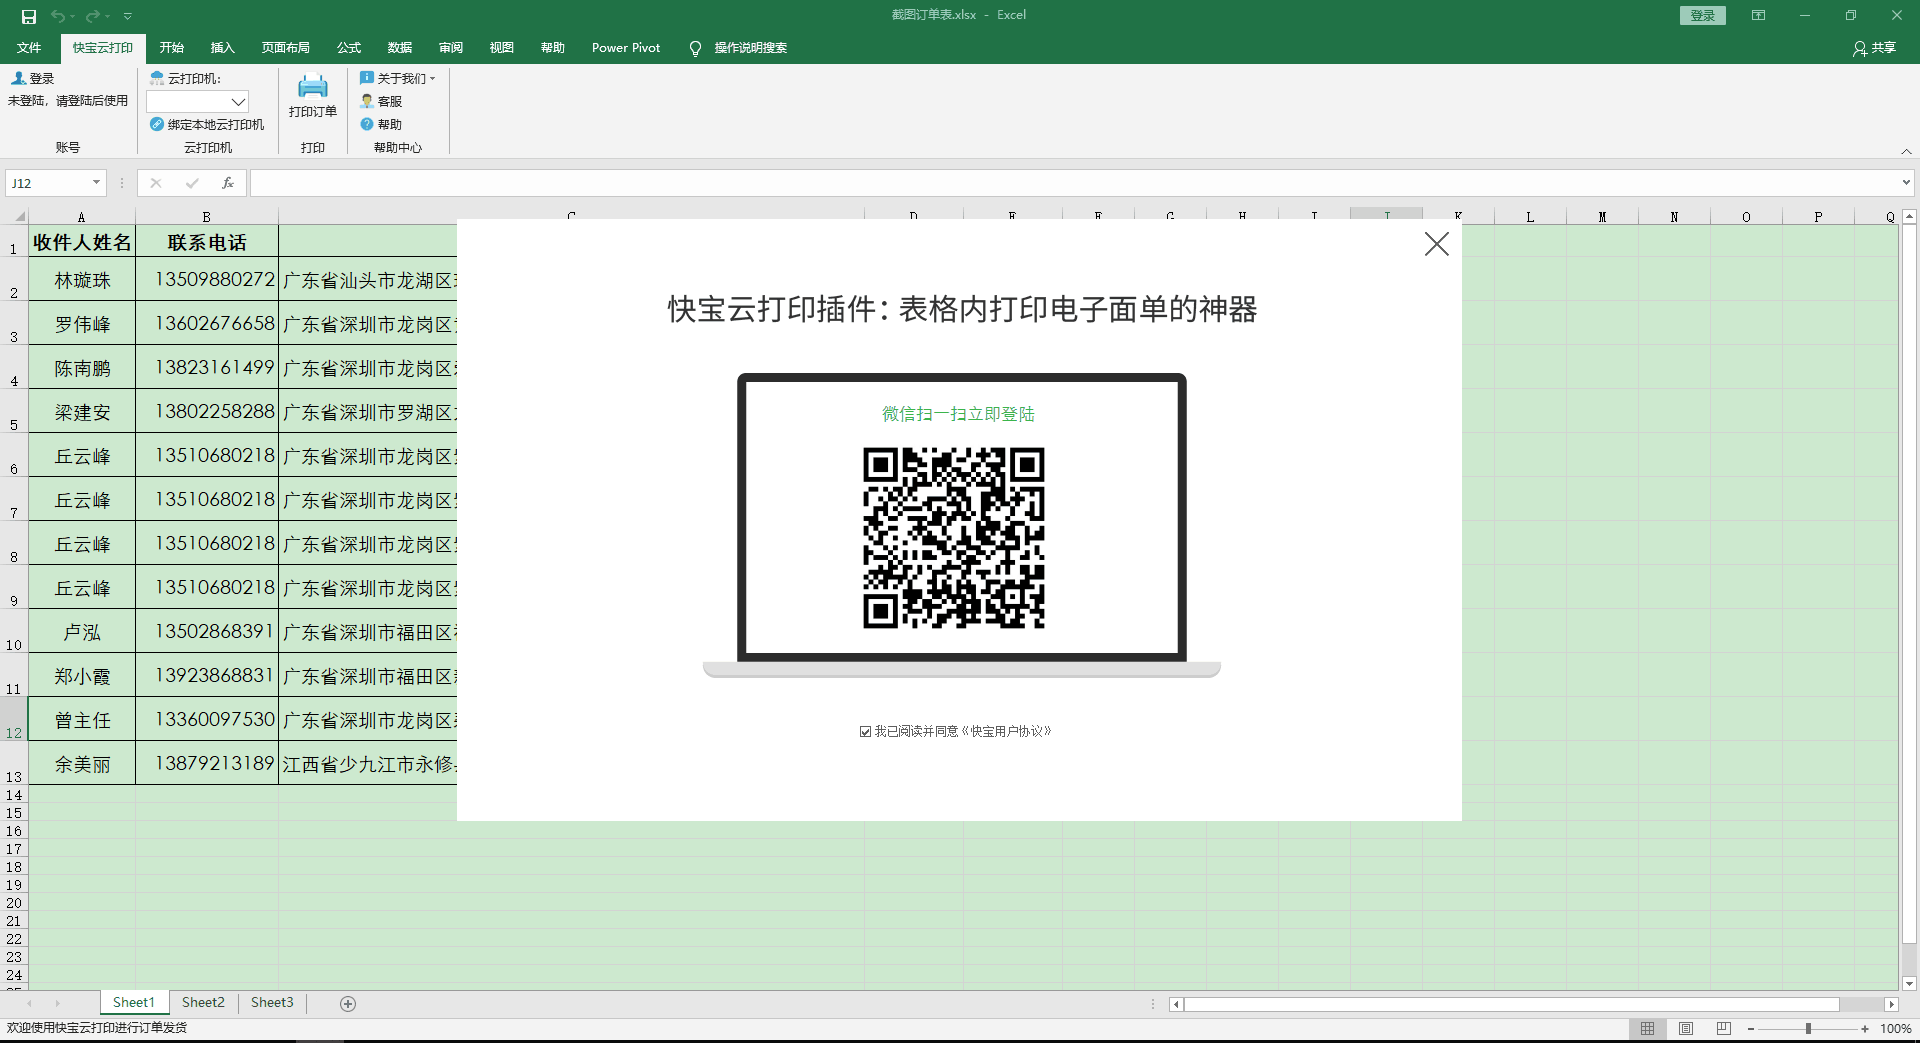Image resolution: width=1920 pixels, height=1043 pixels.
Task: Close the 快宝云打印 login dialog
Action: click(x=1437, y=244)
